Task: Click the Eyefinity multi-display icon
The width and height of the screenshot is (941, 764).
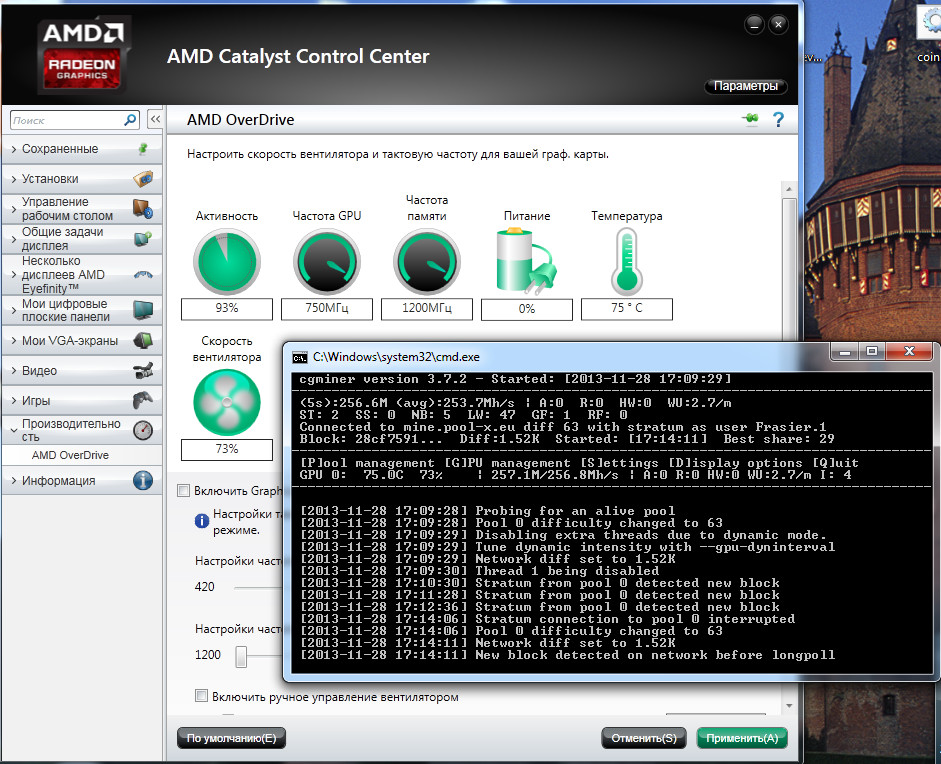Action: tap(143, 275)
